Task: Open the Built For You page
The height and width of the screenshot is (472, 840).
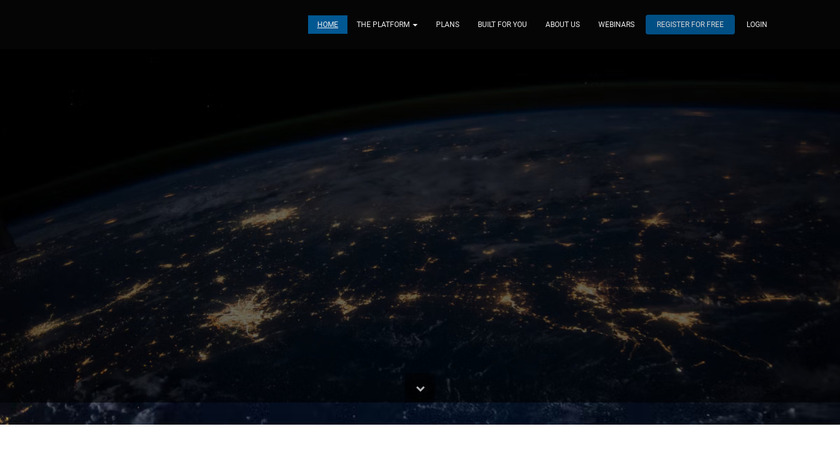Action: tap(502, 25)
